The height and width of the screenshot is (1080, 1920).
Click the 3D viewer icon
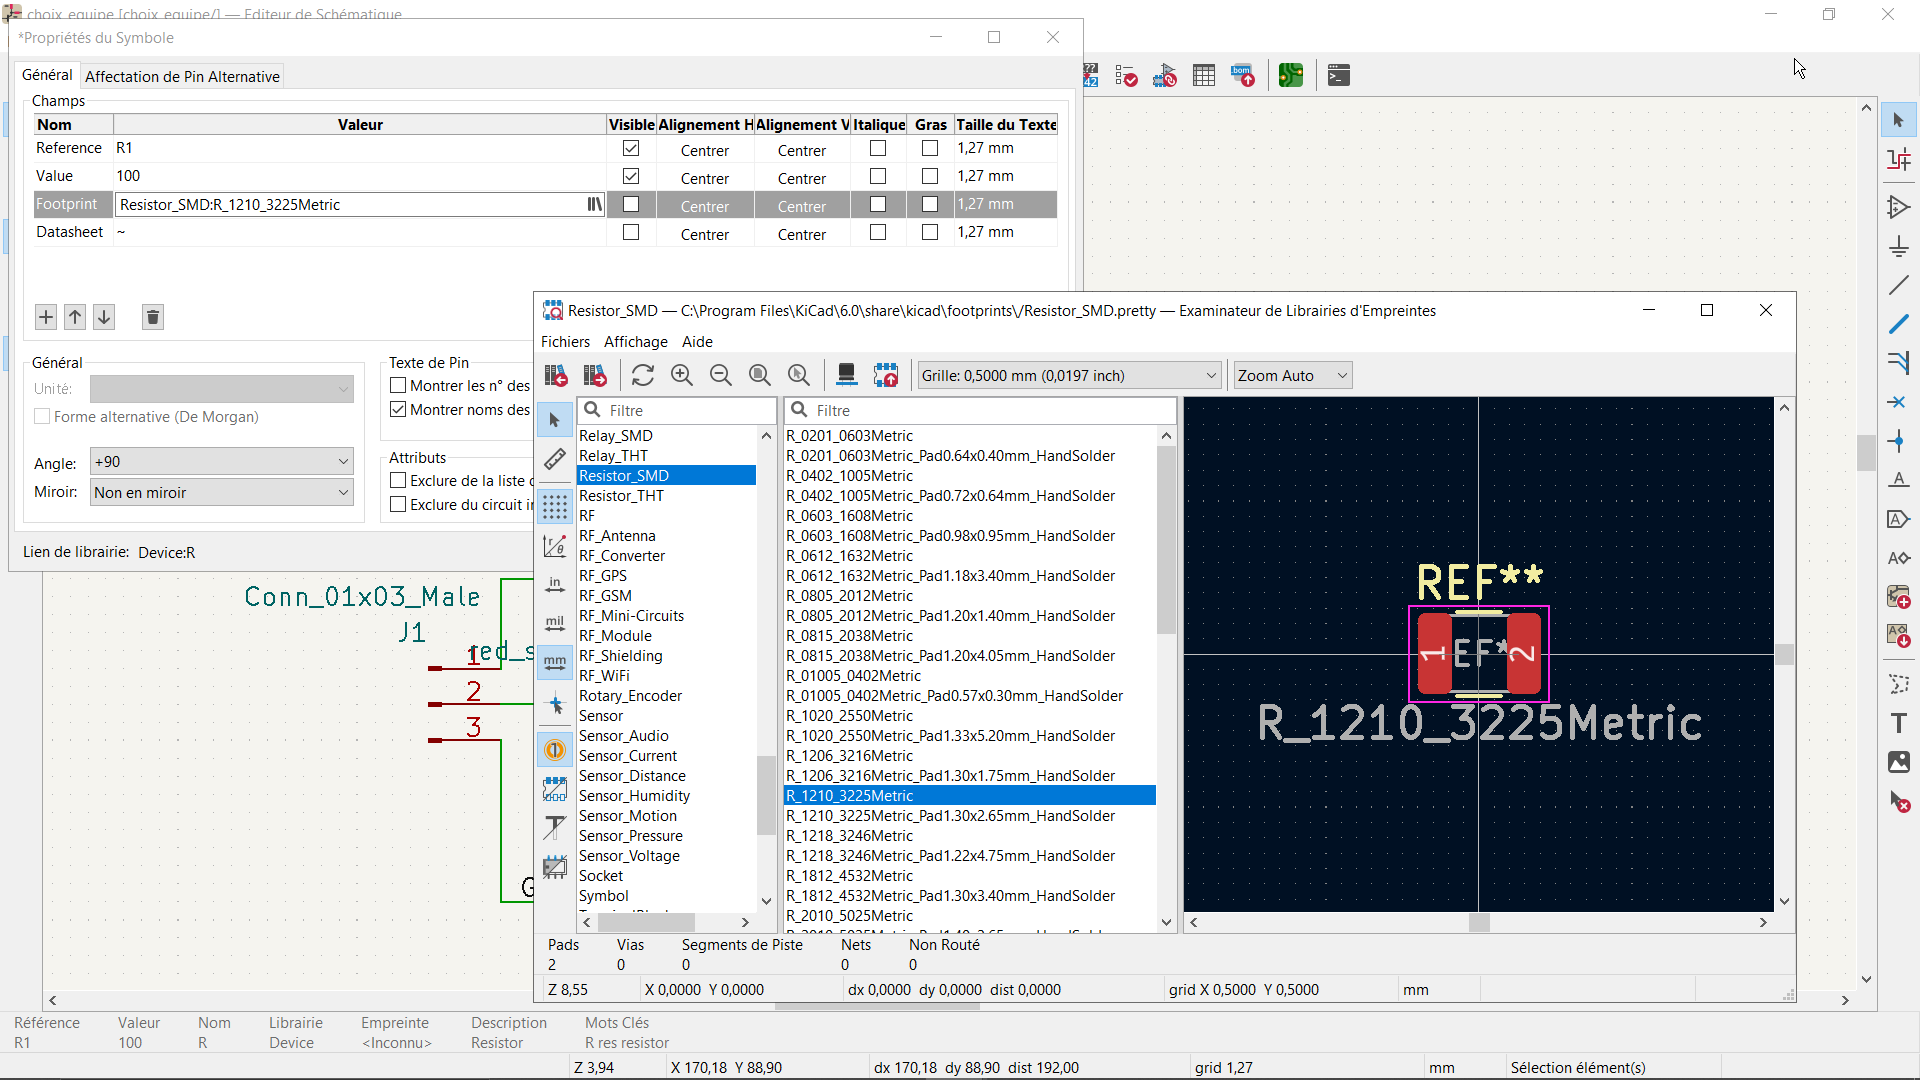pyautogui.click(x=846, y=375)
